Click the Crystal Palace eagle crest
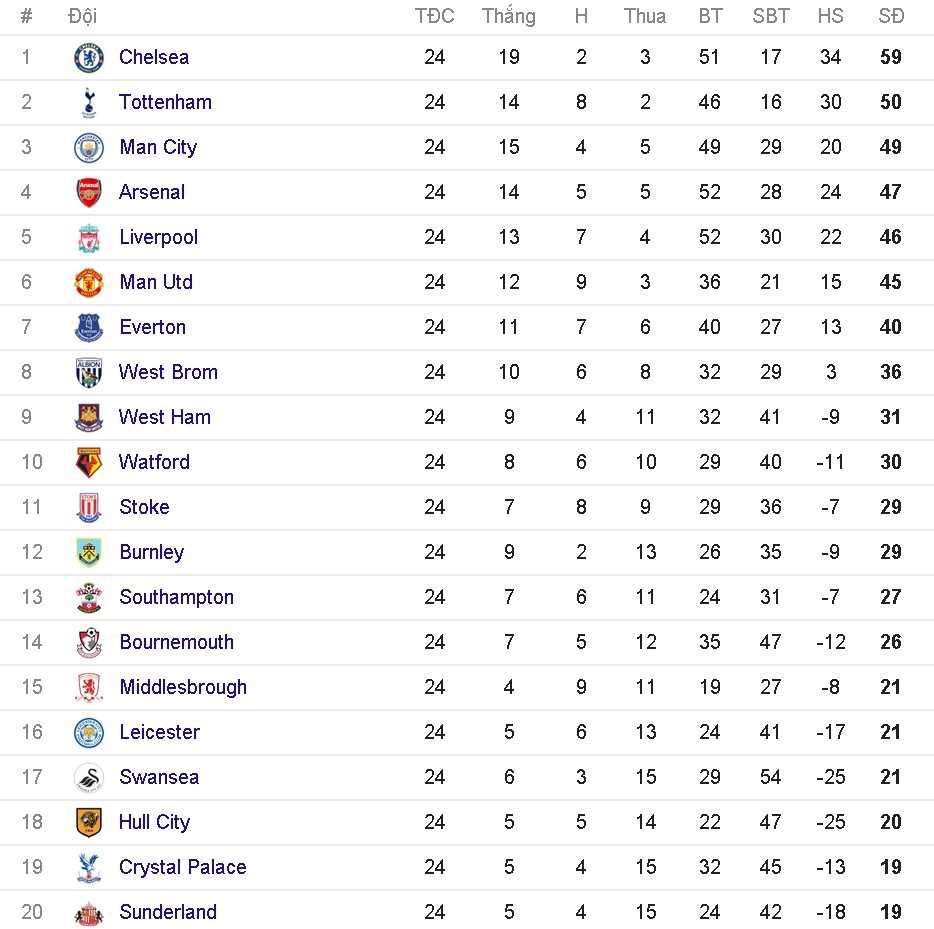 coord(89,867)
